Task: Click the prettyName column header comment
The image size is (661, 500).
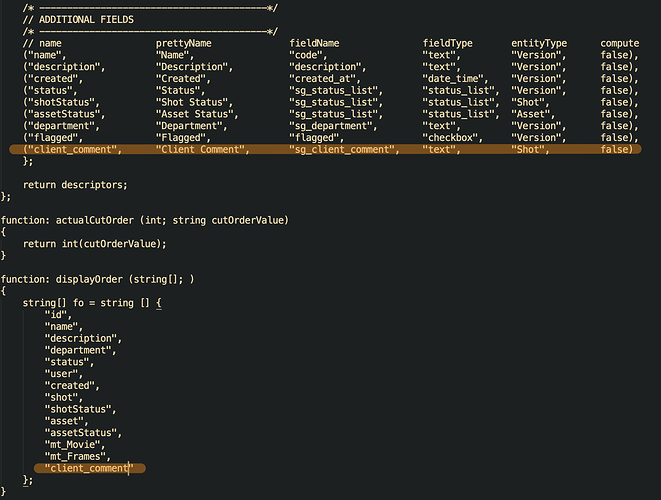Action: click(x=183, y=43)
